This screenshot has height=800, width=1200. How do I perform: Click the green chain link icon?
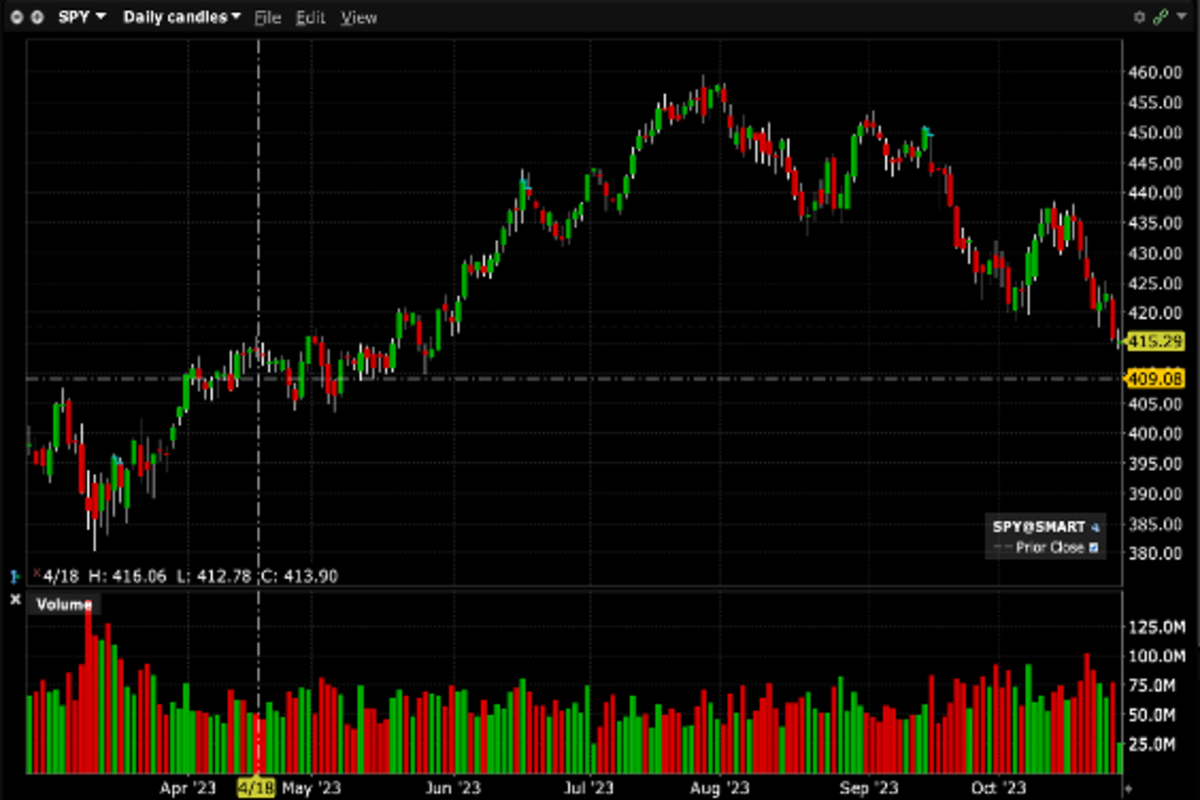(x=1159, y=17)
